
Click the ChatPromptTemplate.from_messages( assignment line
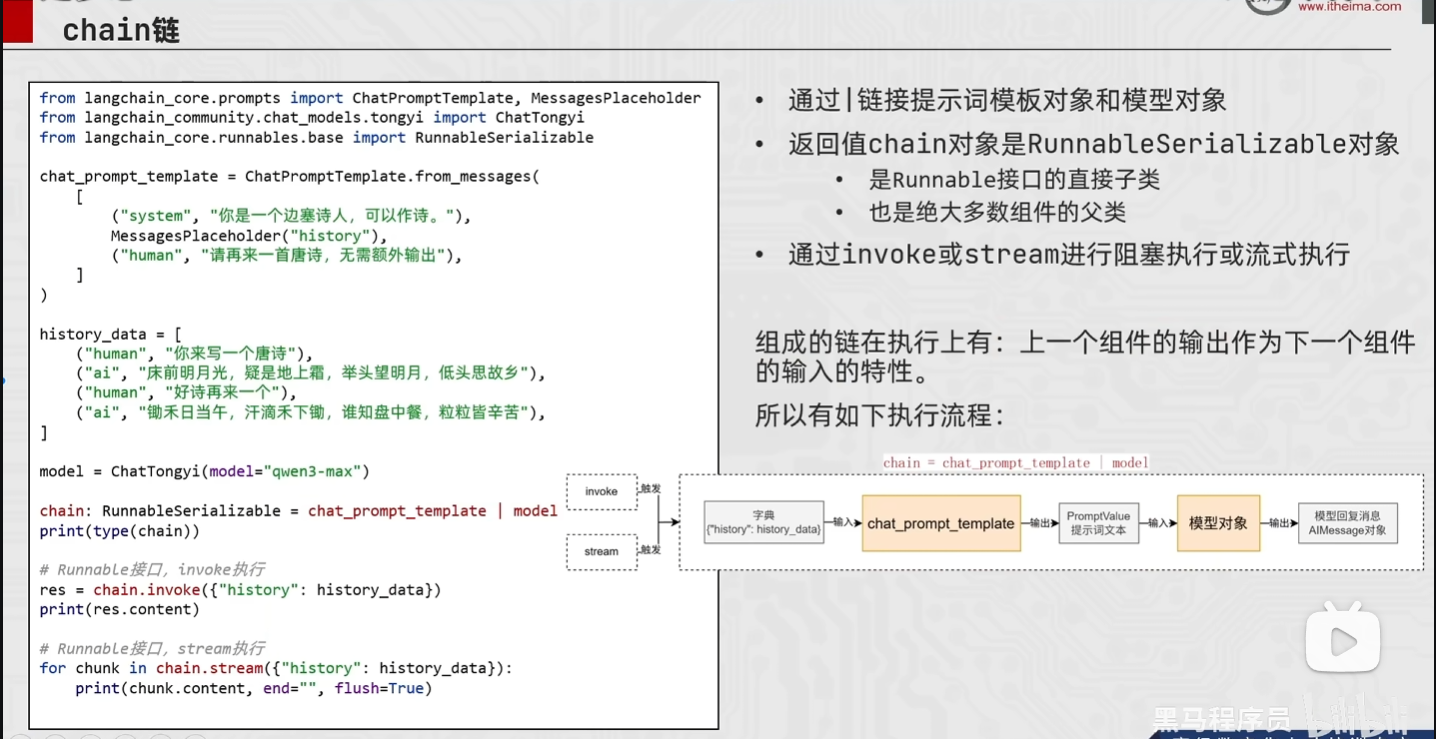(x=290, y=176)
